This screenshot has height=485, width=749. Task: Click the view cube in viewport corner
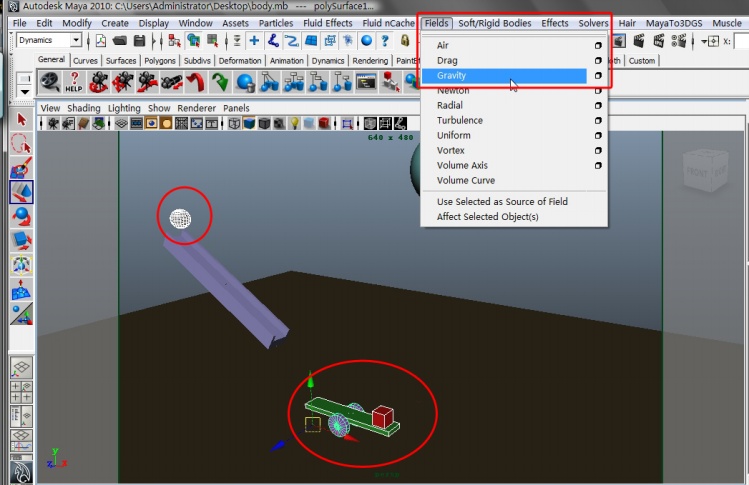pyautogui.click(x=706, y=169)
